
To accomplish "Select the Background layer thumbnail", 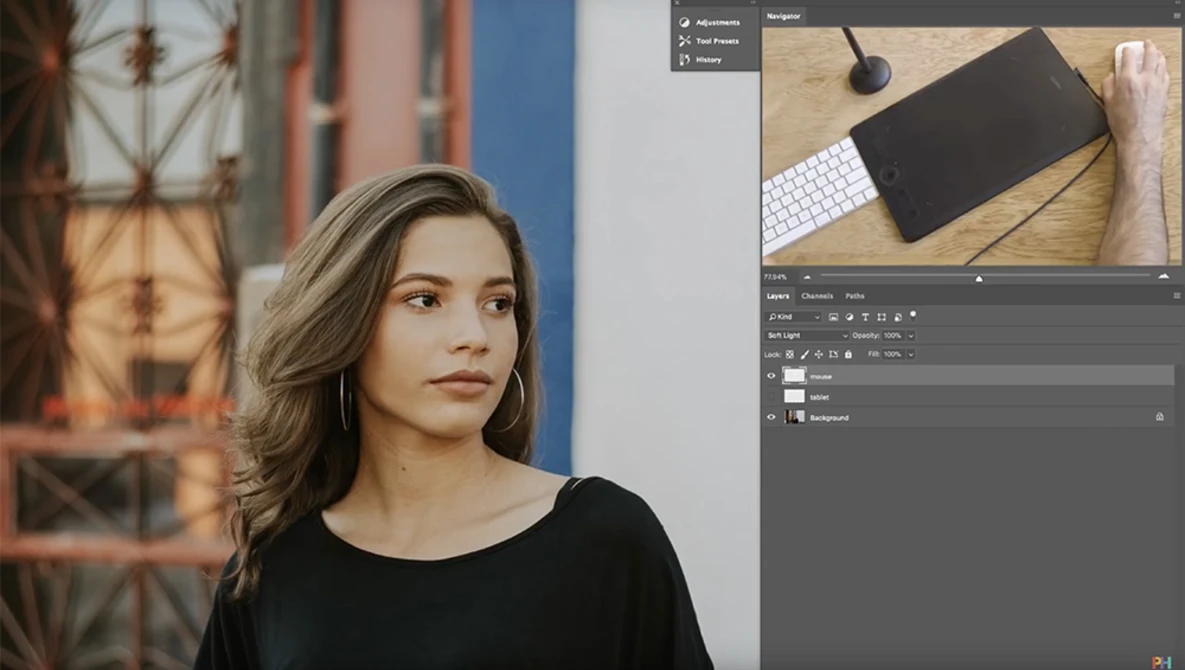I will [794, 417].
